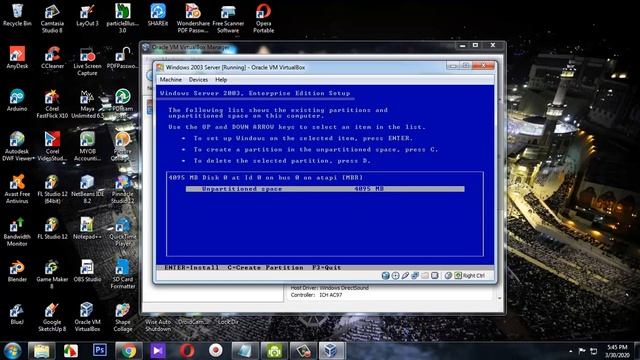Select the SHAREit desktop icon
Viewport: 640px width, 360px height.
[158, 16]
